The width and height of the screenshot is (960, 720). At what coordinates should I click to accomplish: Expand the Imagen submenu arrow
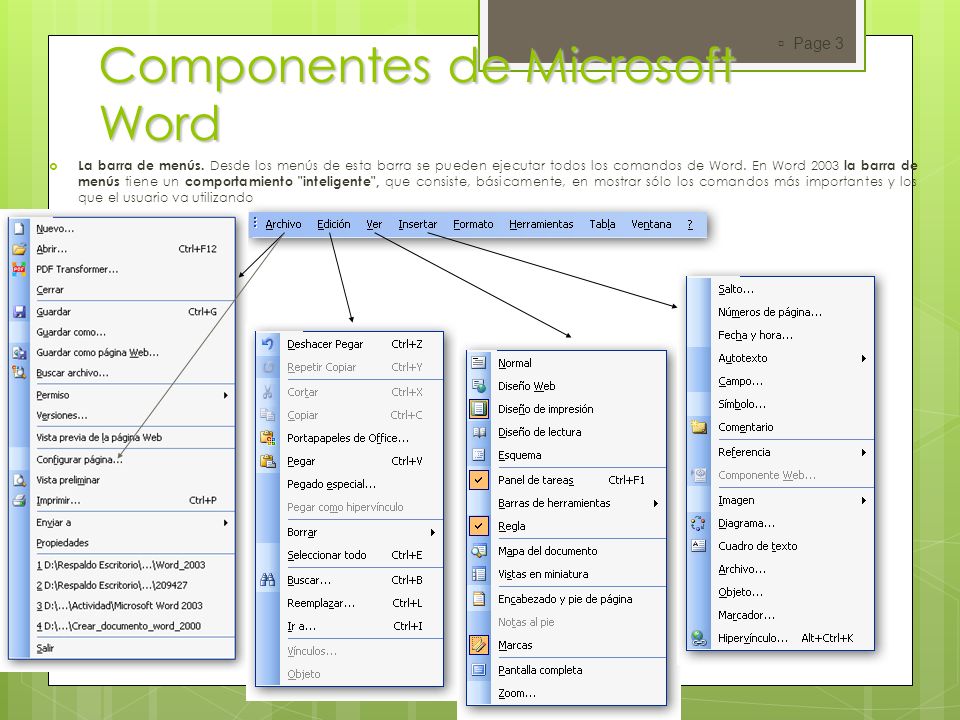864,500
